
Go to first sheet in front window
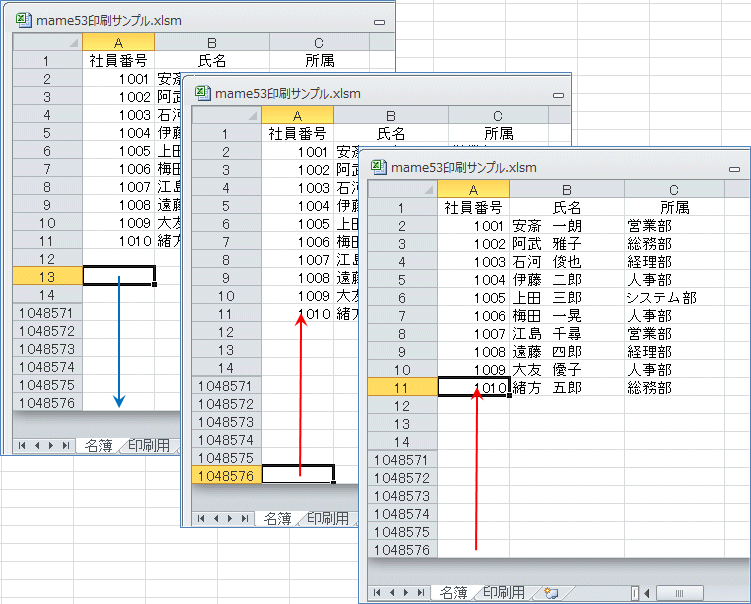(x=377, y=592)
